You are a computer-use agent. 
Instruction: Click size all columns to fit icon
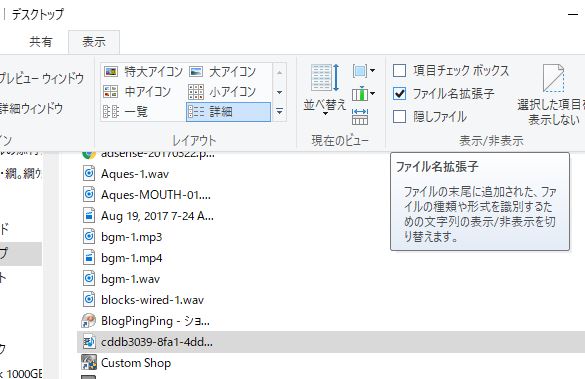point(360,117)
